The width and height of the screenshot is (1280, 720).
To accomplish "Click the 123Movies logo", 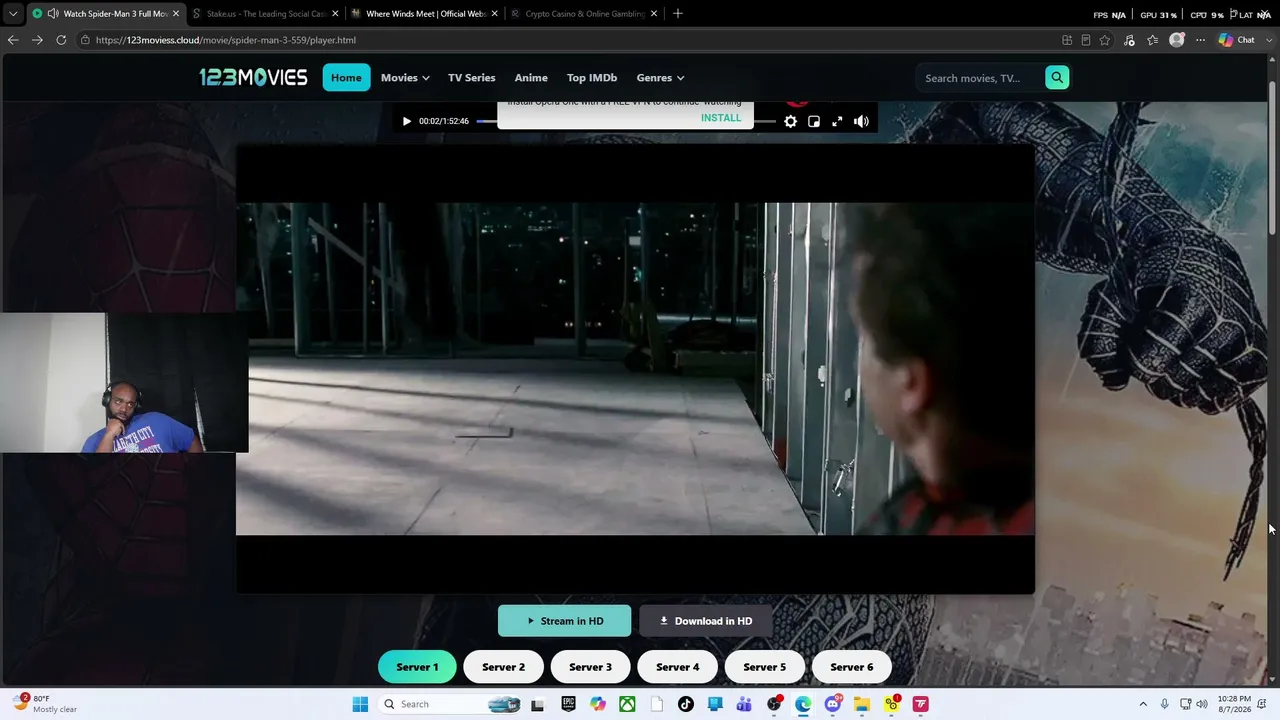I will click(253, 77).
